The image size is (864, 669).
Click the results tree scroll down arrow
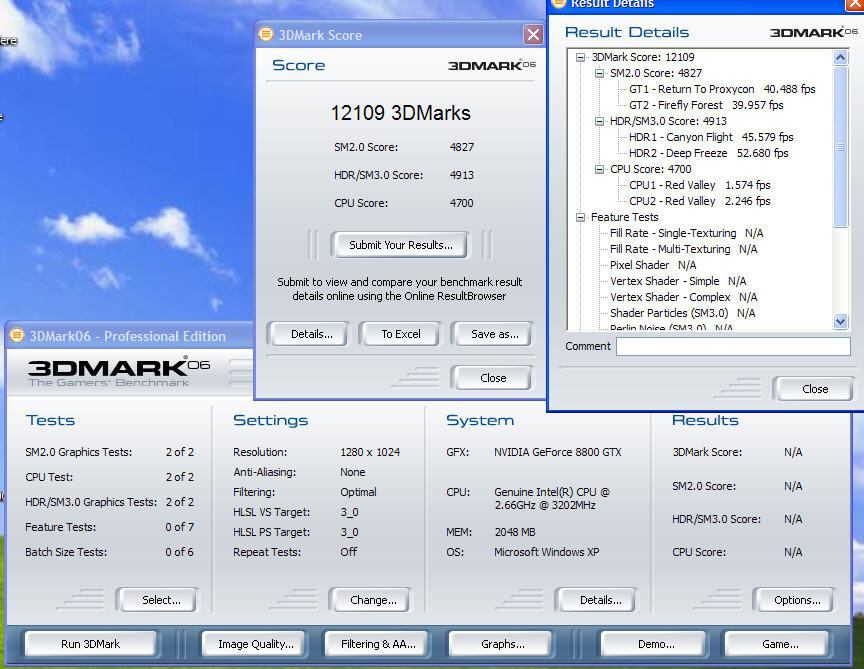point(840,321)
